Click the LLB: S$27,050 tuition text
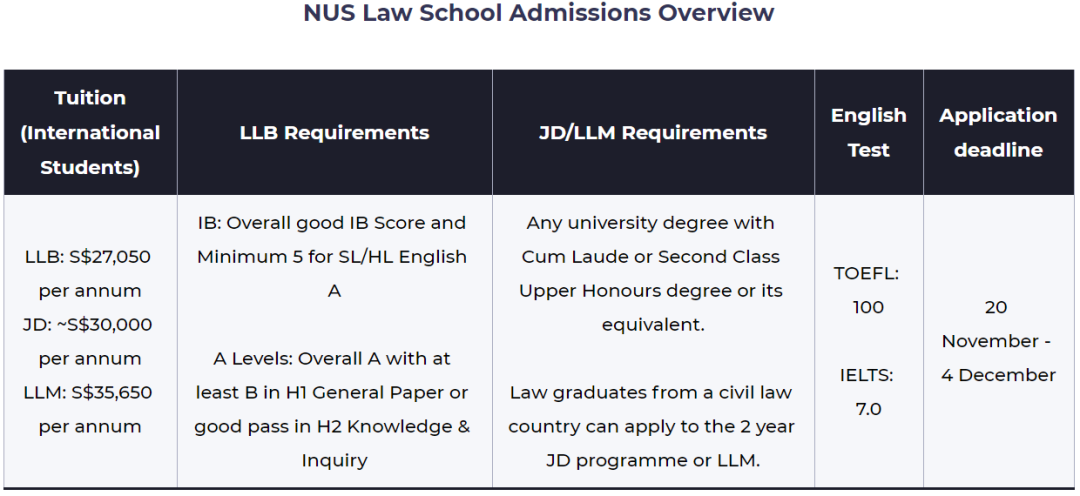 point(88,257)
